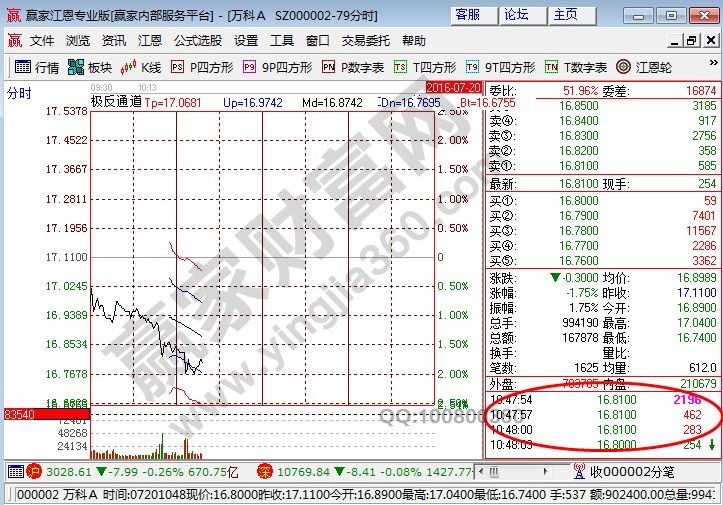Click the 分时 label on the chart

19,93
